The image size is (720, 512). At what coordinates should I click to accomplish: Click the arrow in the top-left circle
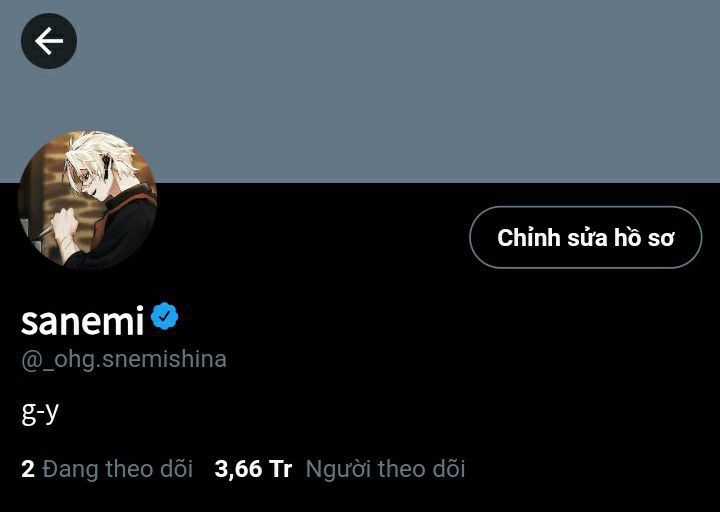[49, 41]
